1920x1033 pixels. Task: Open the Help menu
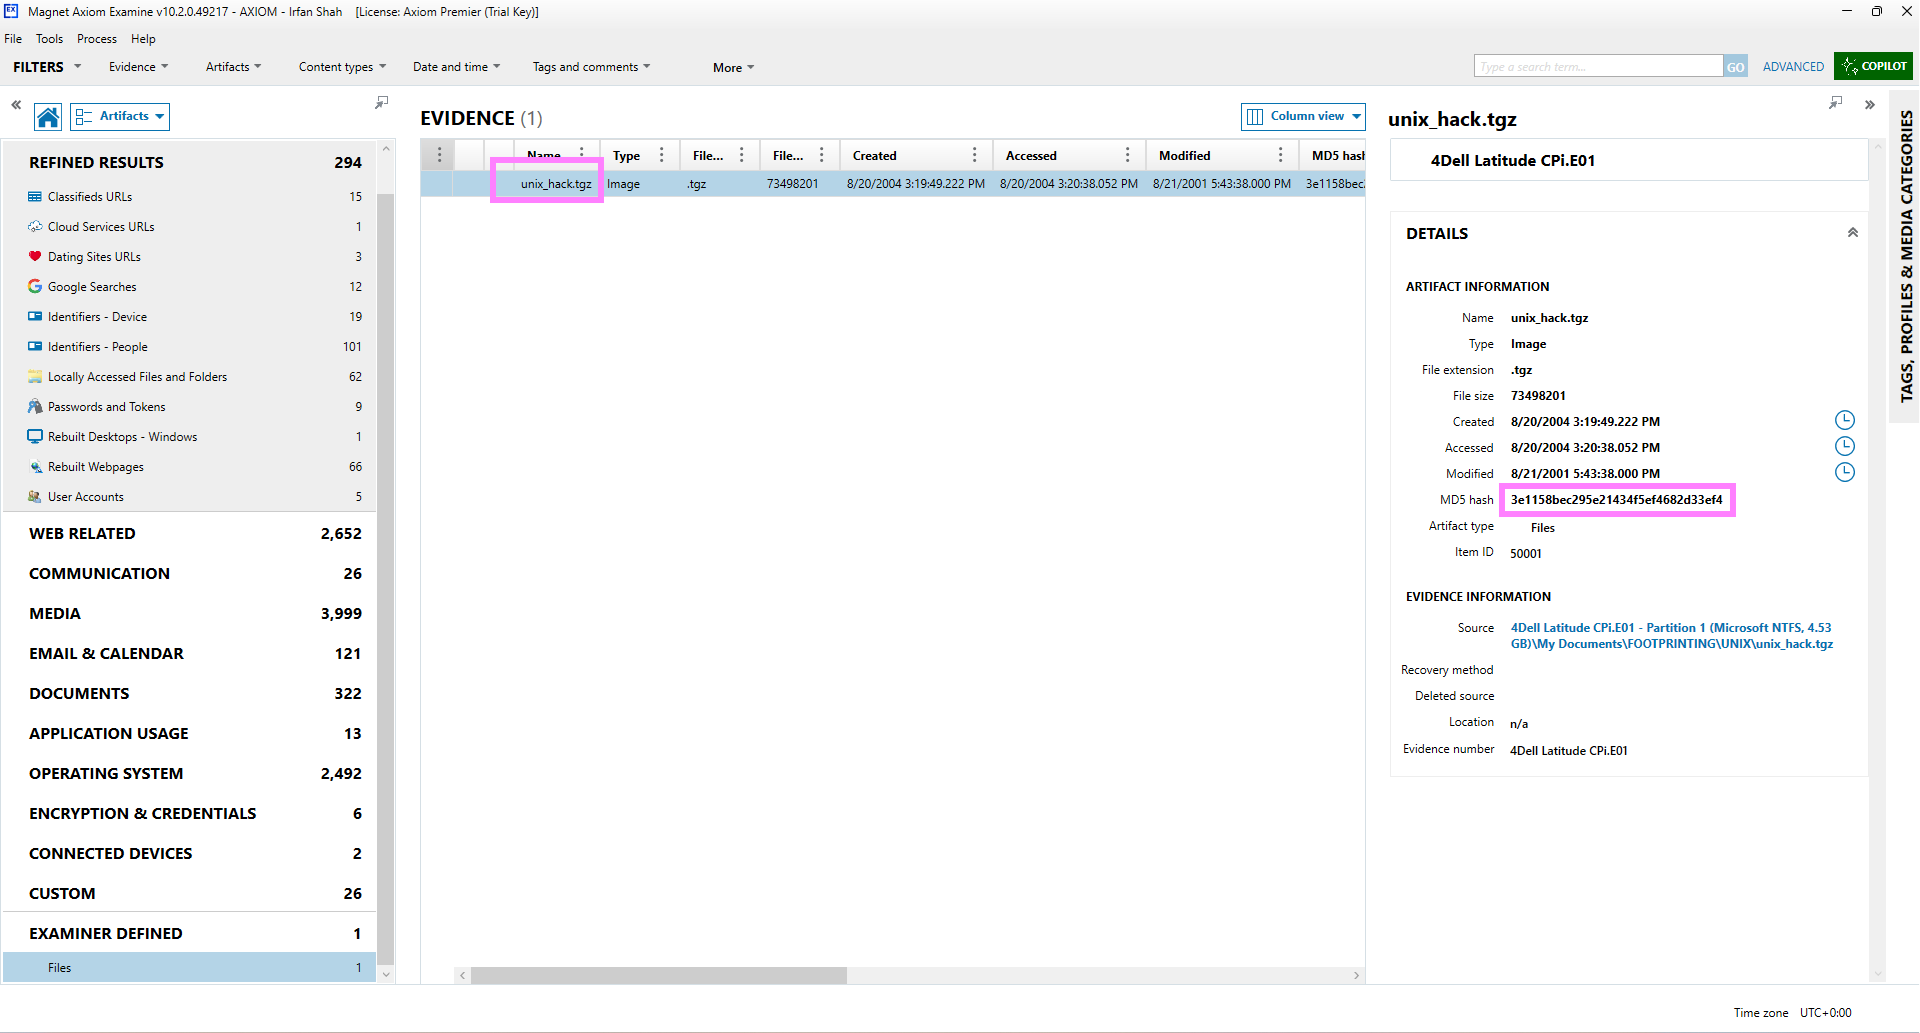(143, 39)
